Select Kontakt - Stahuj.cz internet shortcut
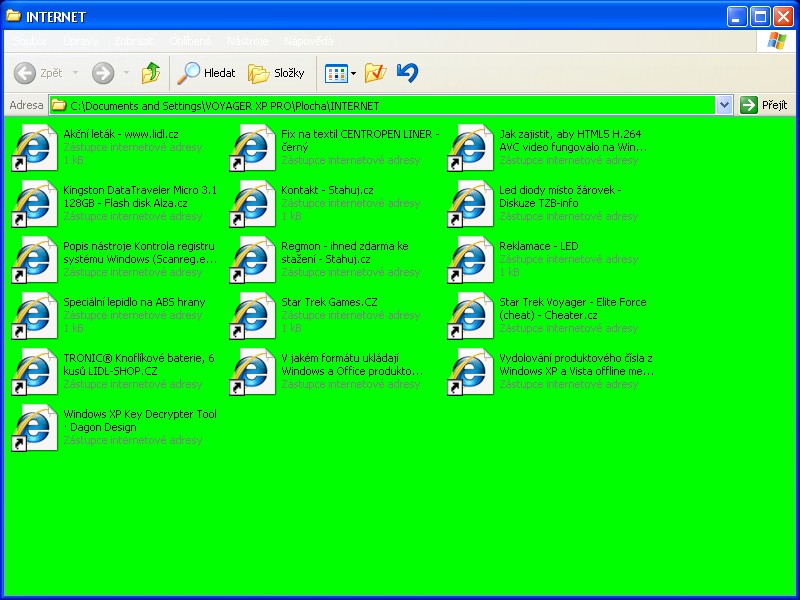This screenshot has width=800, height=600. click(252, 204)
